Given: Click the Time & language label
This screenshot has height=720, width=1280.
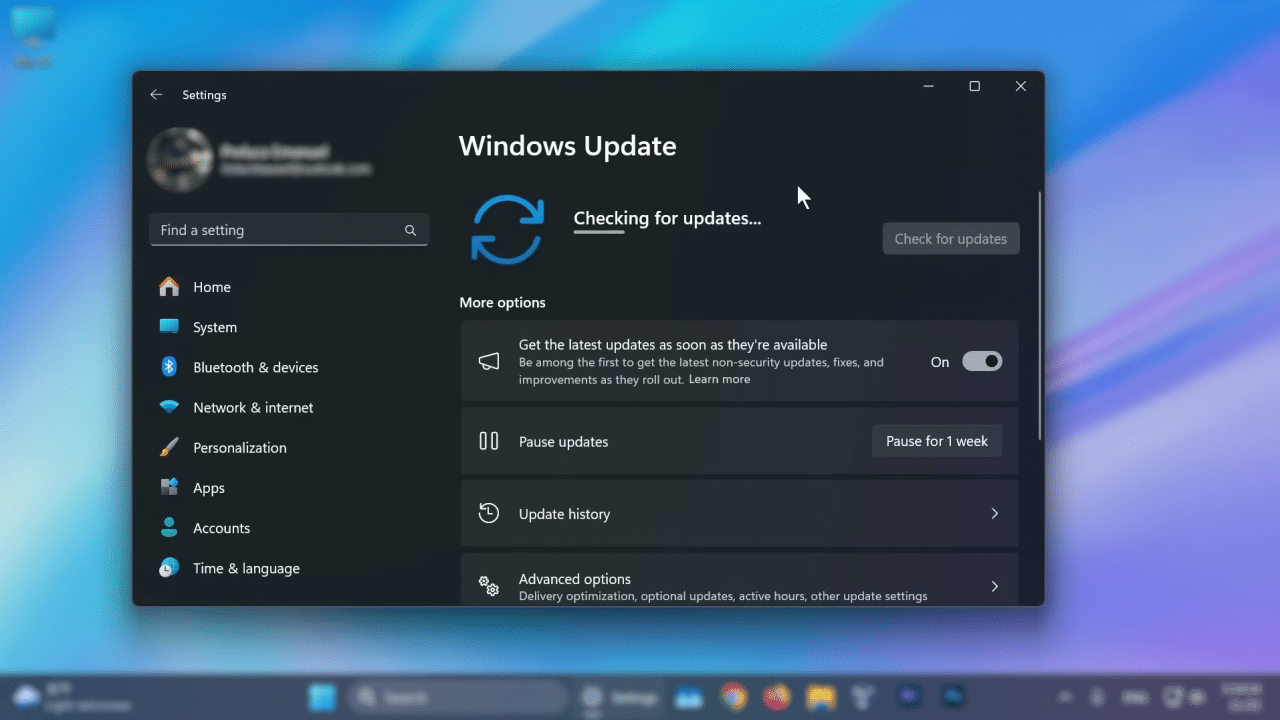Looking at the screenshot, I should click(246, 568).
